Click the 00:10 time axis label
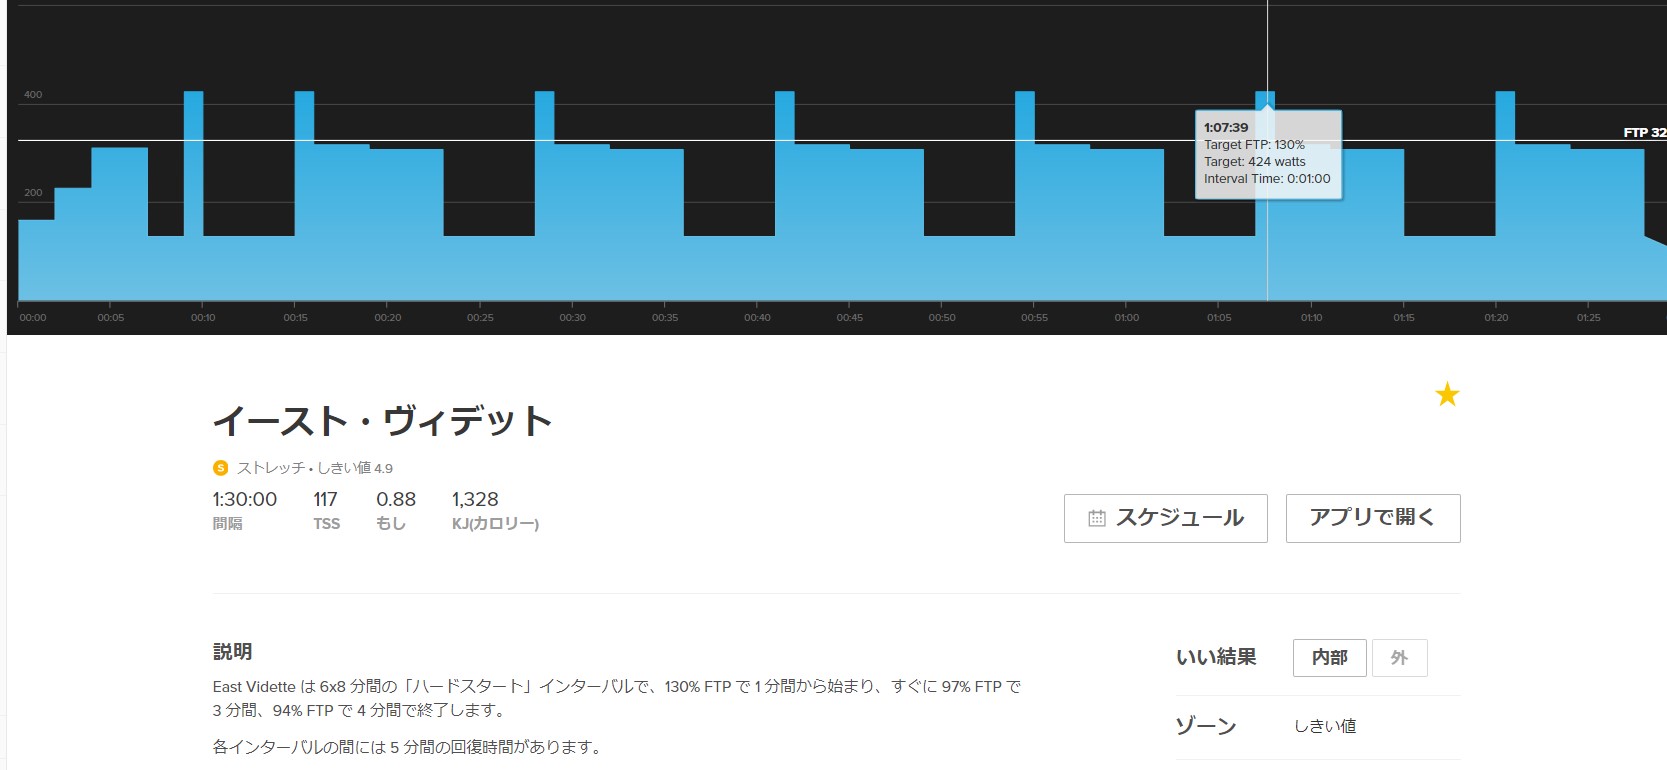1667x770 pixels. pos(203,318)
